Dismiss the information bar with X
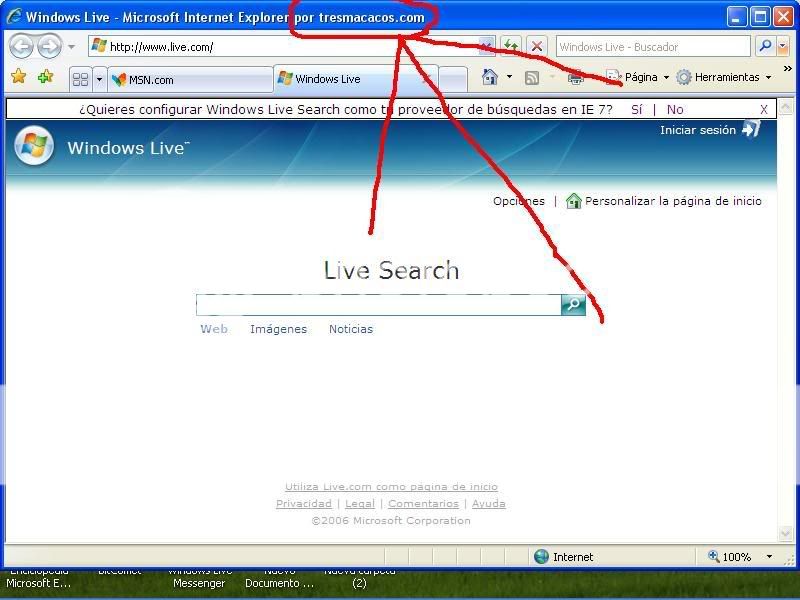The height and width of the screenshot is (600, 800). pos(764,109)
